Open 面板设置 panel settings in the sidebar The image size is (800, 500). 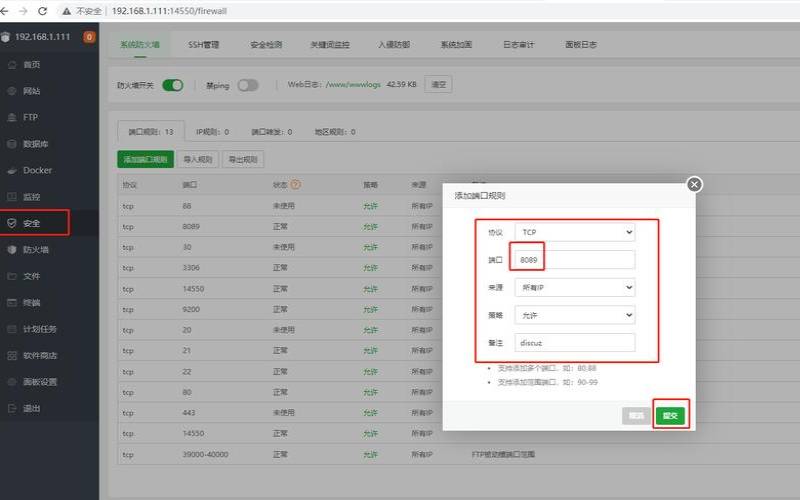pos(39,382)
